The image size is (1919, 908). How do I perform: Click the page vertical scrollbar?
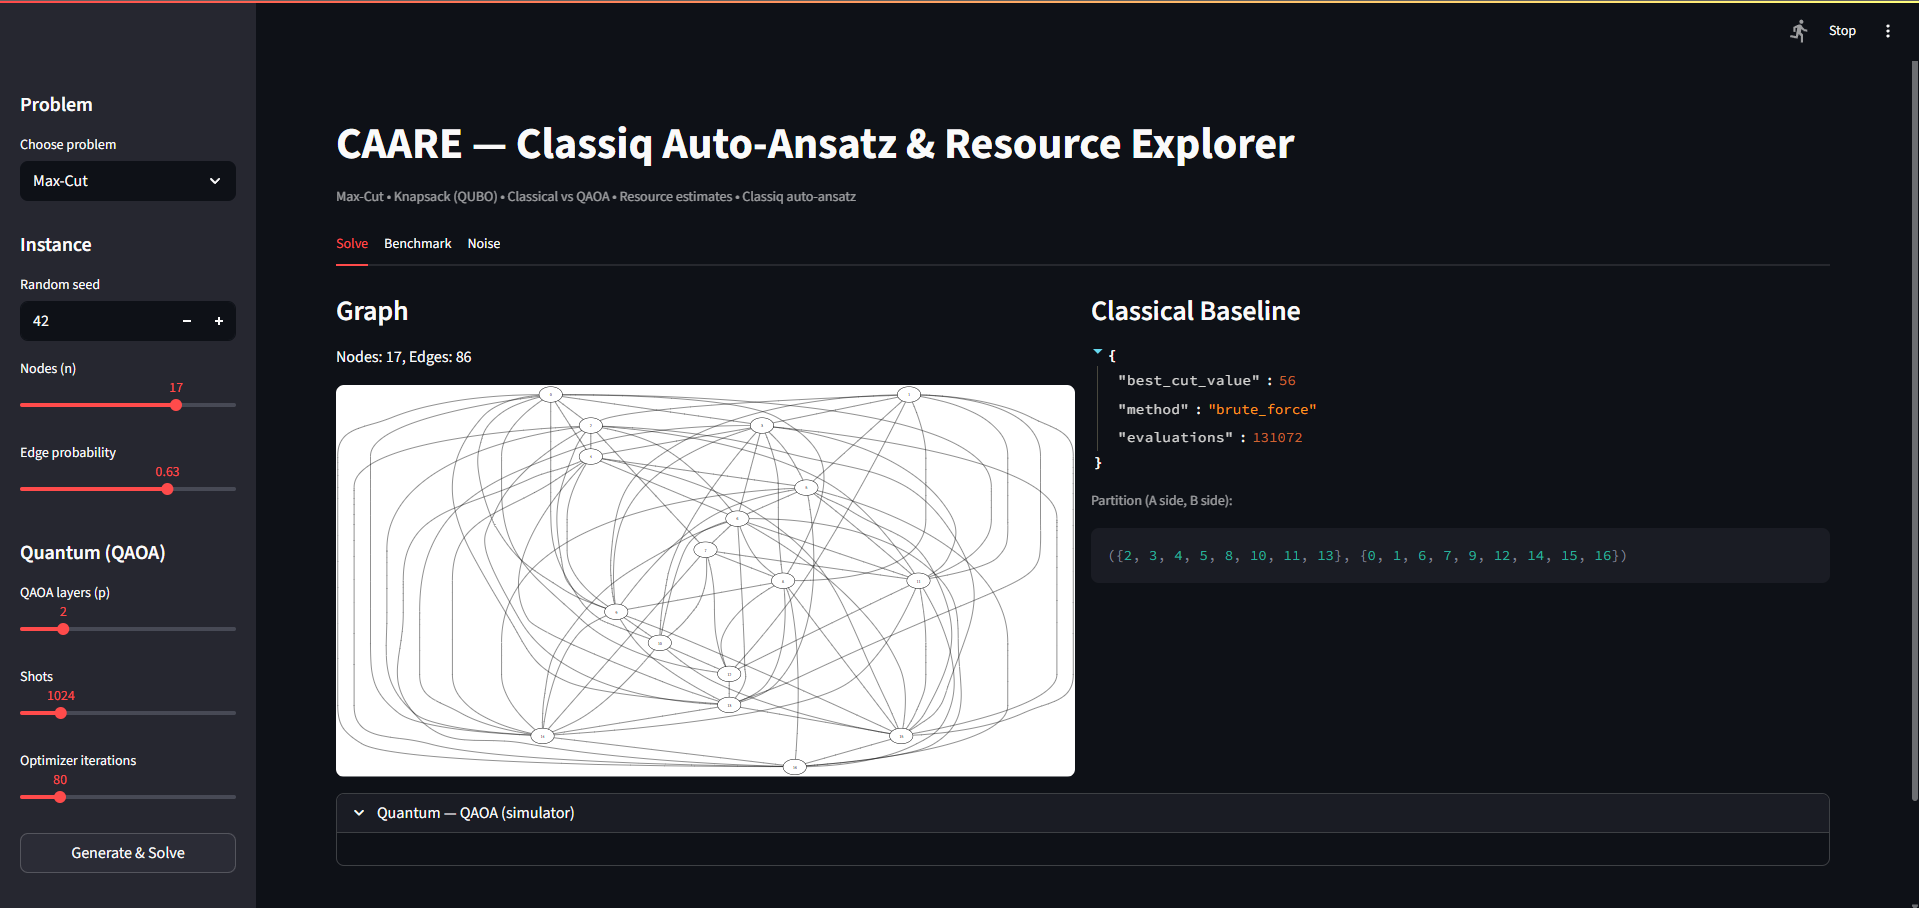point(1914,430)
